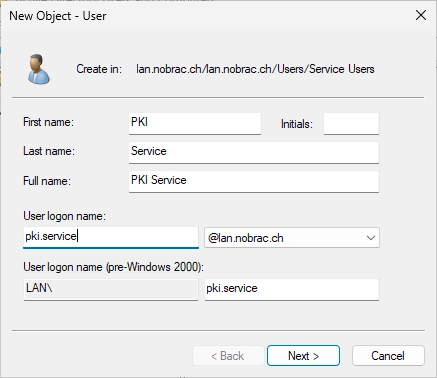This screenshot has width=437, height=378.
Task: Edit the Full name field PKI Service
Action: [254, 181]
